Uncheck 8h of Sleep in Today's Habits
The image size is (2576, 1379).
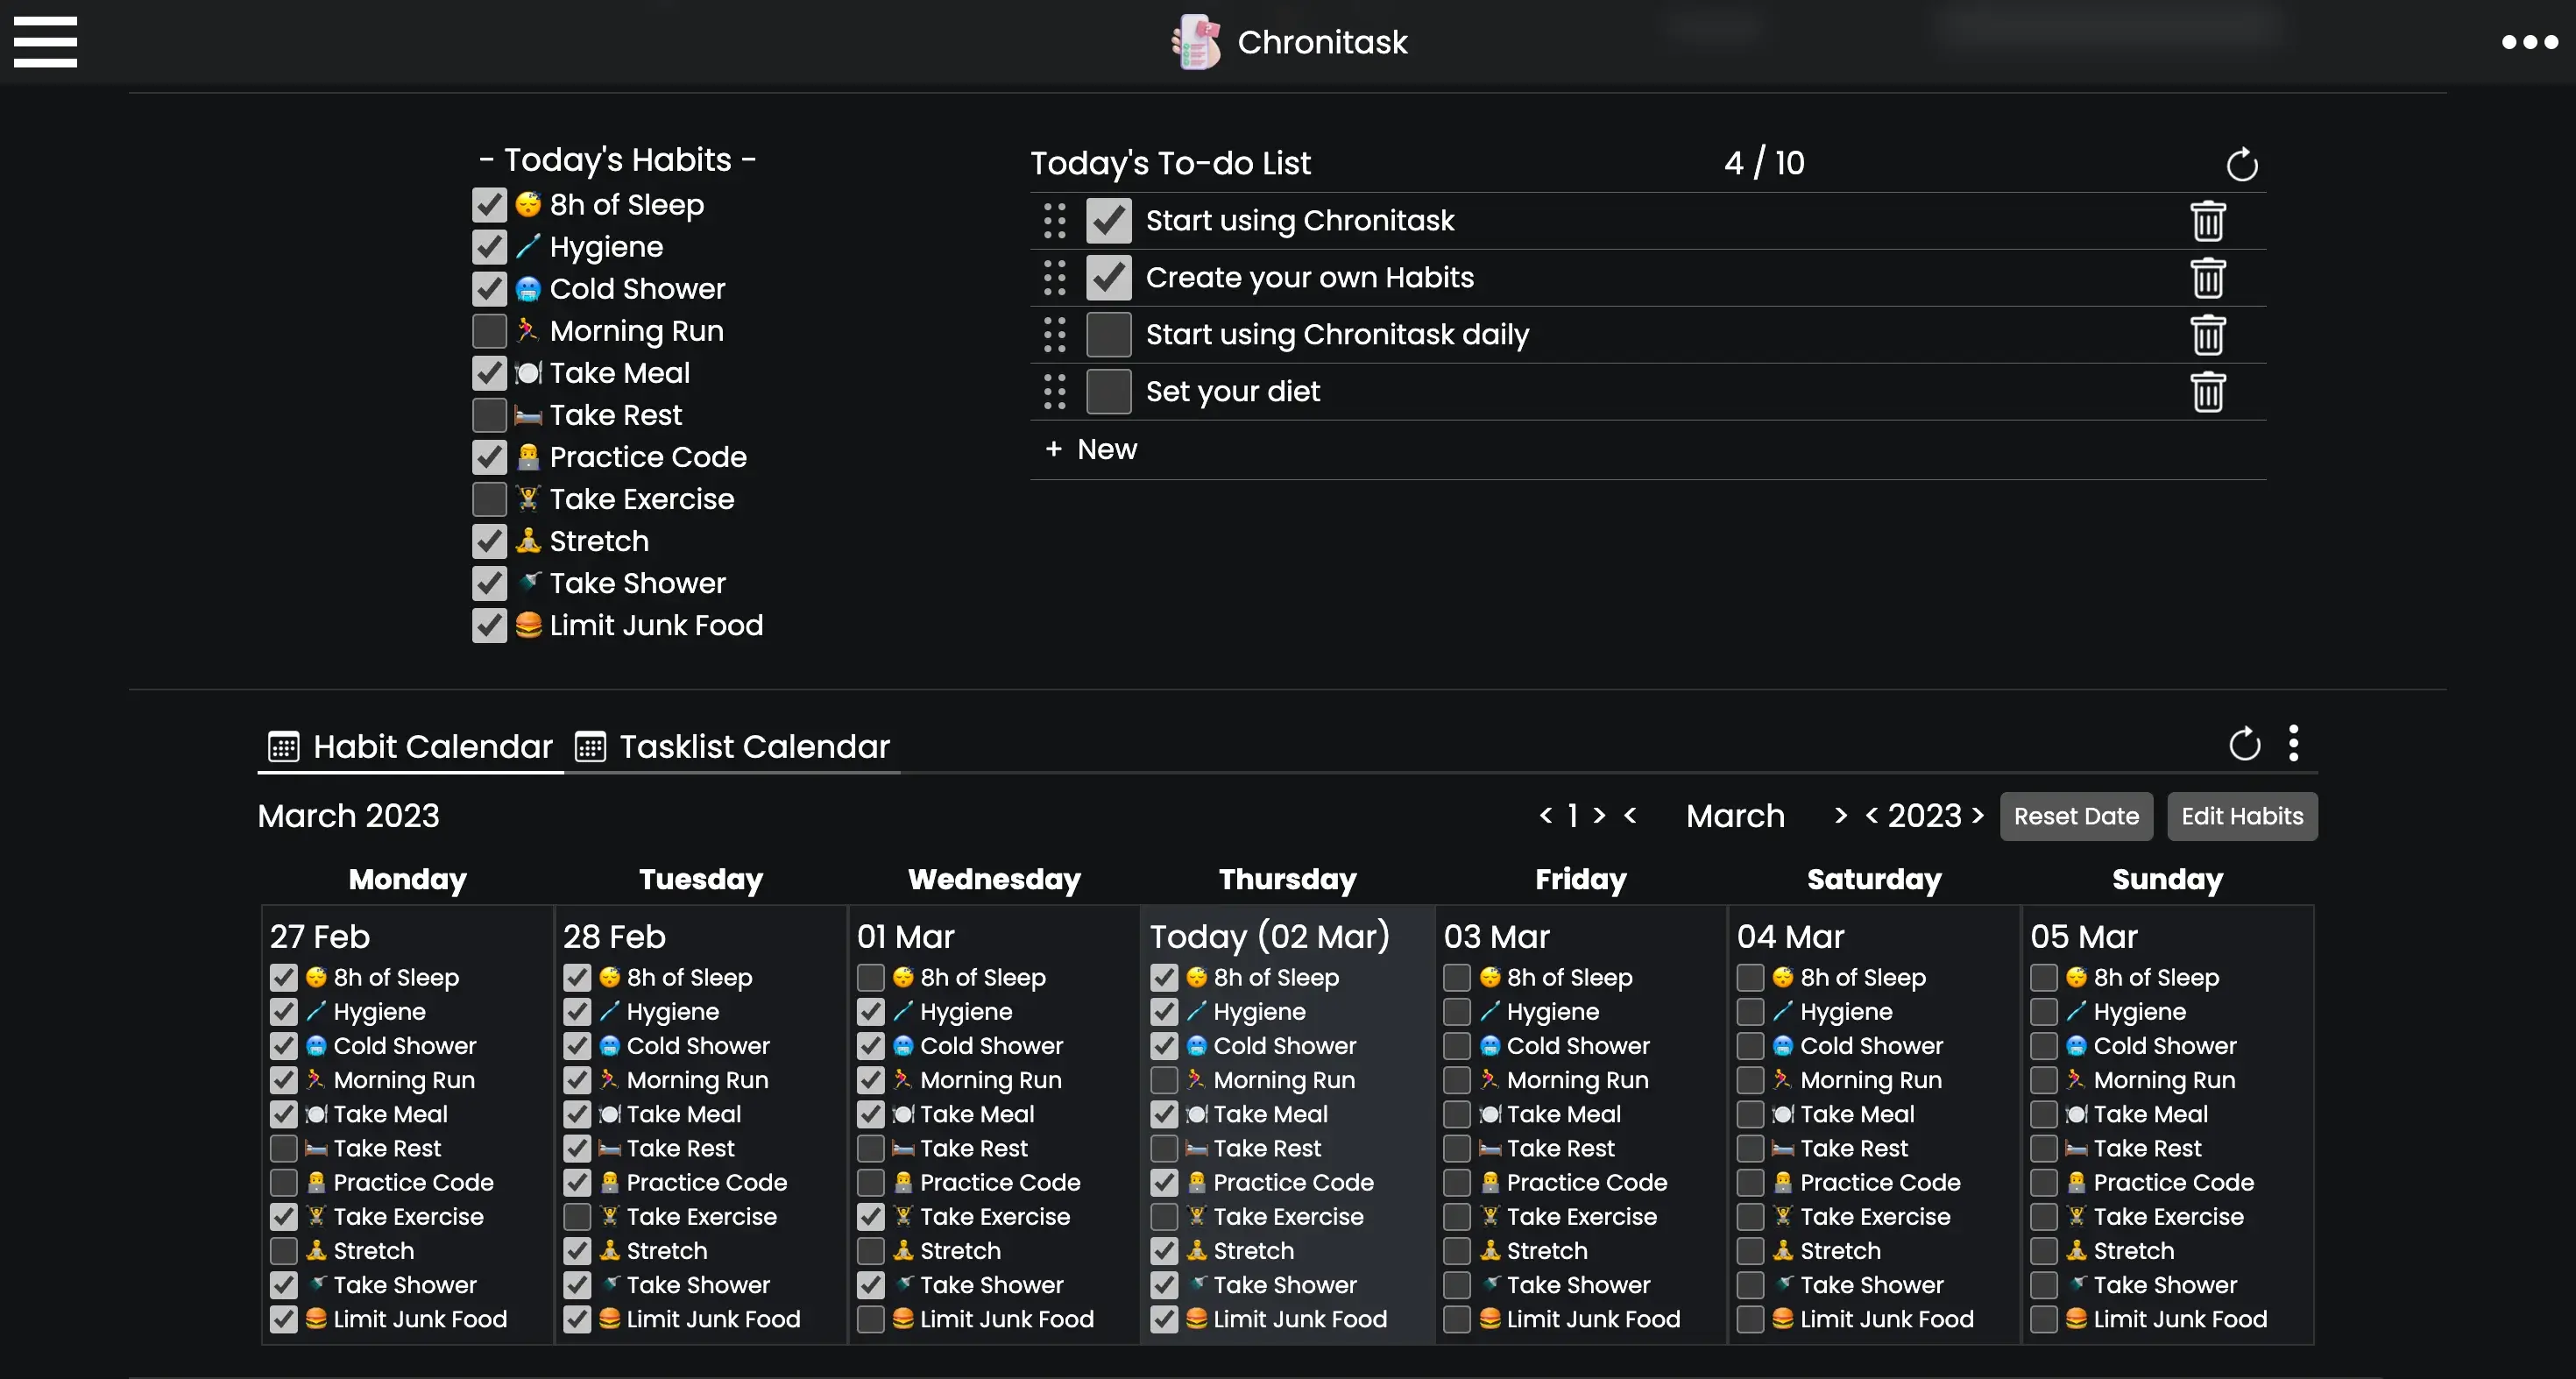click(489, 205)
